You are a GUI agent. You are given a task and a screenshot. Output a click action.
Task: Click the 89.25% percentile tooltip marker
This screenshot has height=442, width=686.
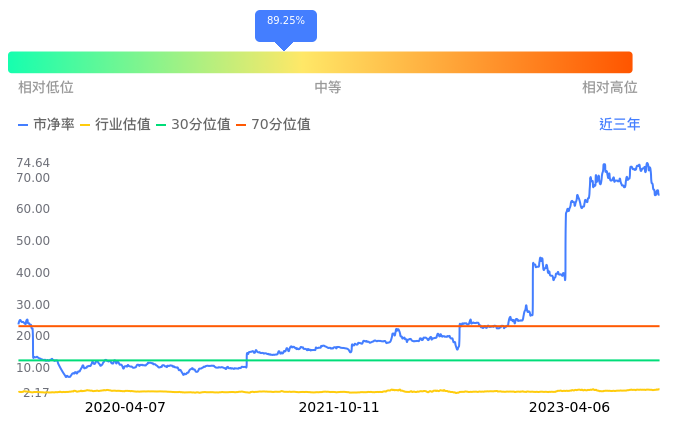tap(286, 21)
